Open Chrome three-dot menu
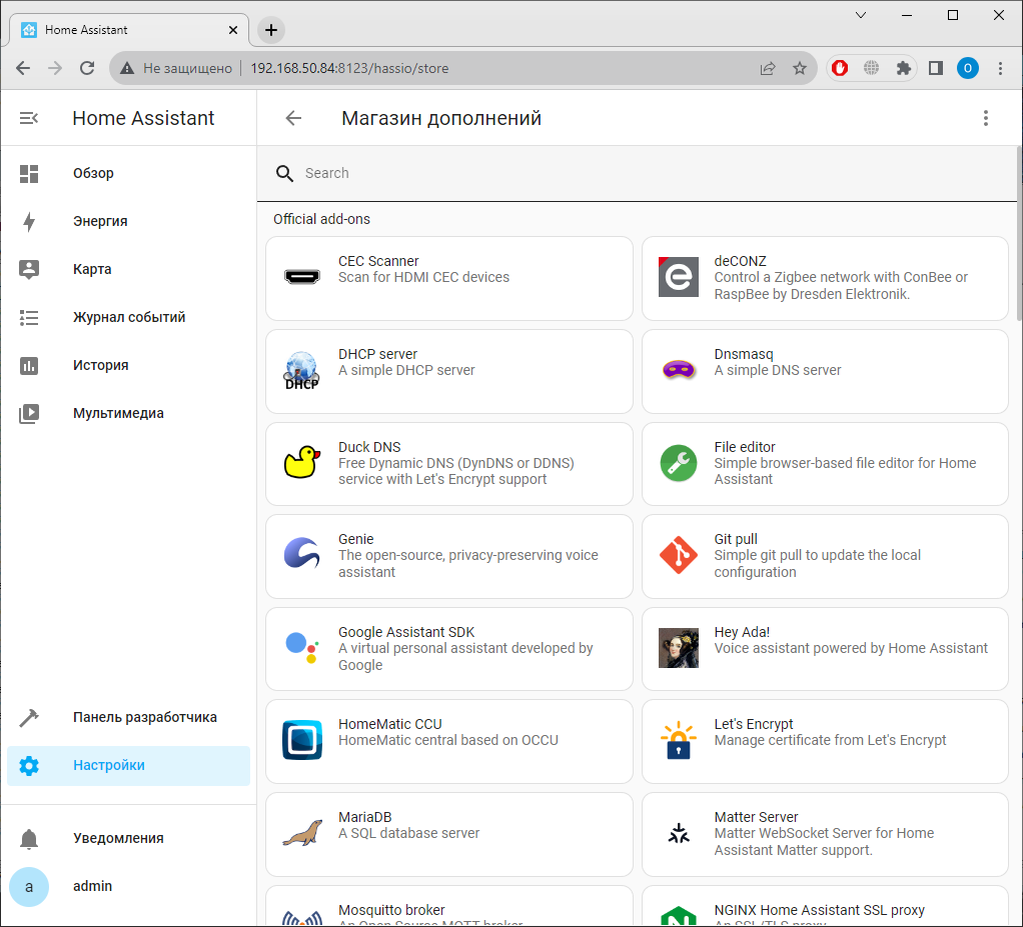Viewport: 1023px width, 927px height. pyautogui.click(x=1000, y=68)
